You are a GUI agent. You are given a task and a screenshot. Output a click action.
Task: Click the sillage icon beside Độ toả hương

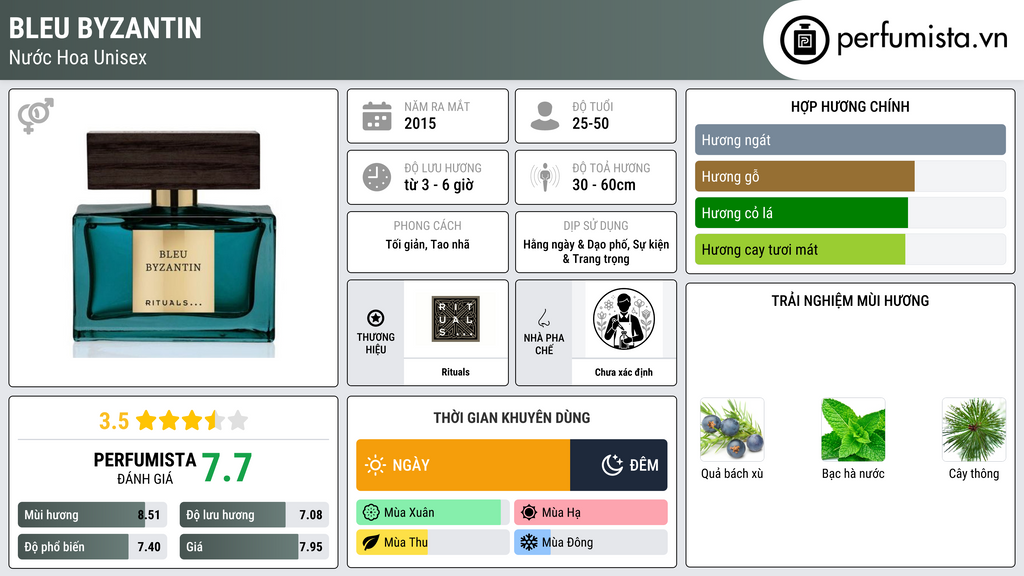pyautogui.click(x=545, y=177)
